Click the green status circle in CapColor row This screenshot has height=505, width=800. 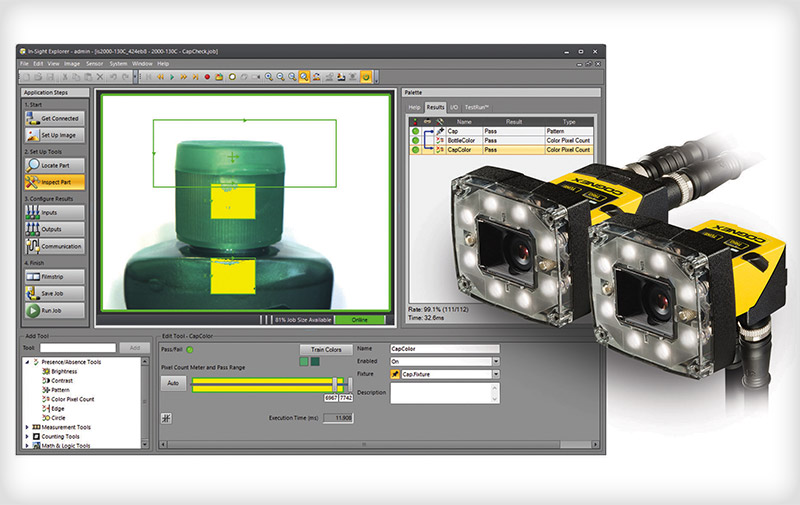pyautogui.click(x=415, y=150)
